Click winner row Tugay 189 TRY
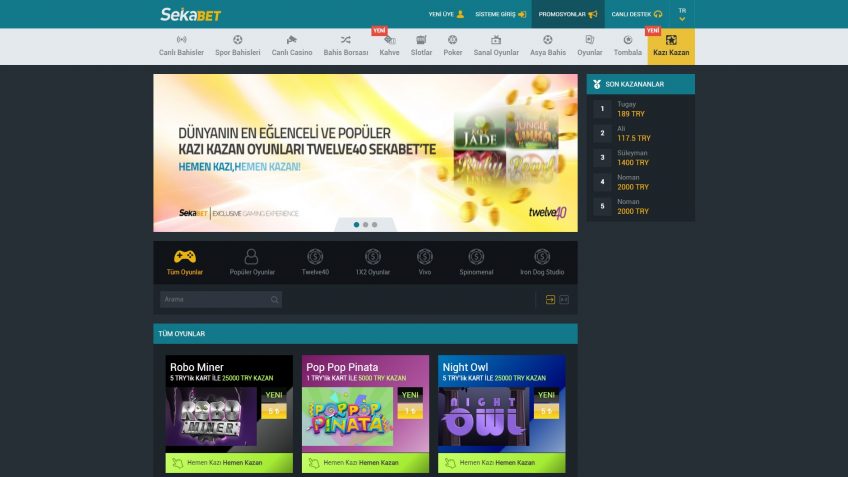Image resolution: width=848 pixels, height=477 pixels. click(641, 109)
